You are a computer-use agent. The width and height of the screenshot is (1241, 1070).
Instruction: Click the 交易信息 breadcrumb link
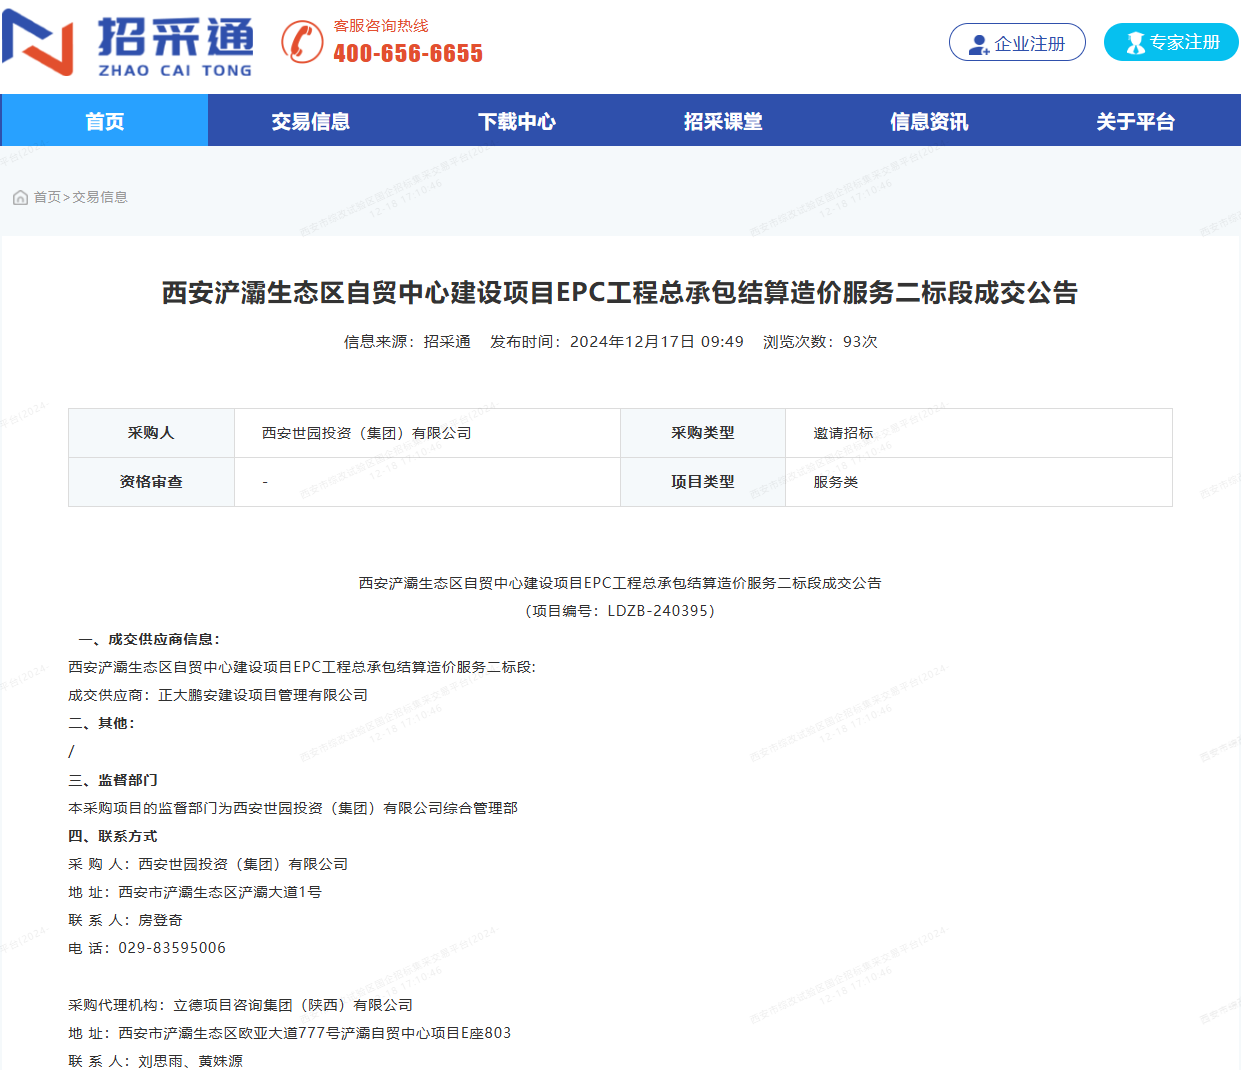tap(100, 198)
